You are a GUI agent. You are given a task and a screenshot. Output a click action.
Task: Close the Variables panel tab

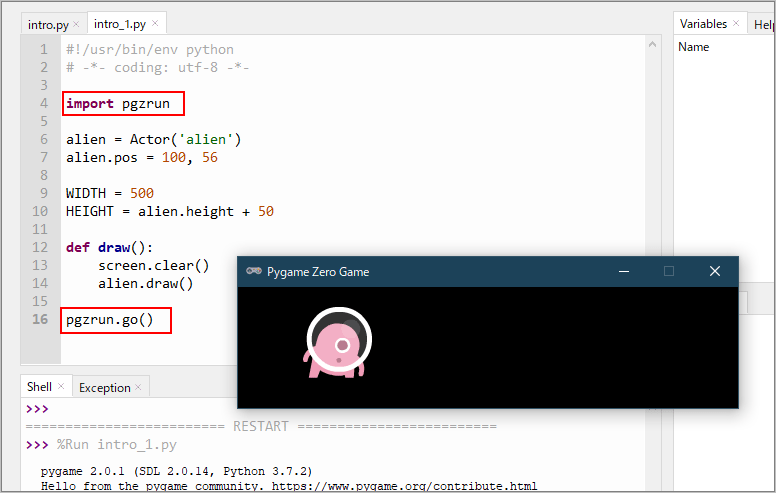click(x=736, y=23)
